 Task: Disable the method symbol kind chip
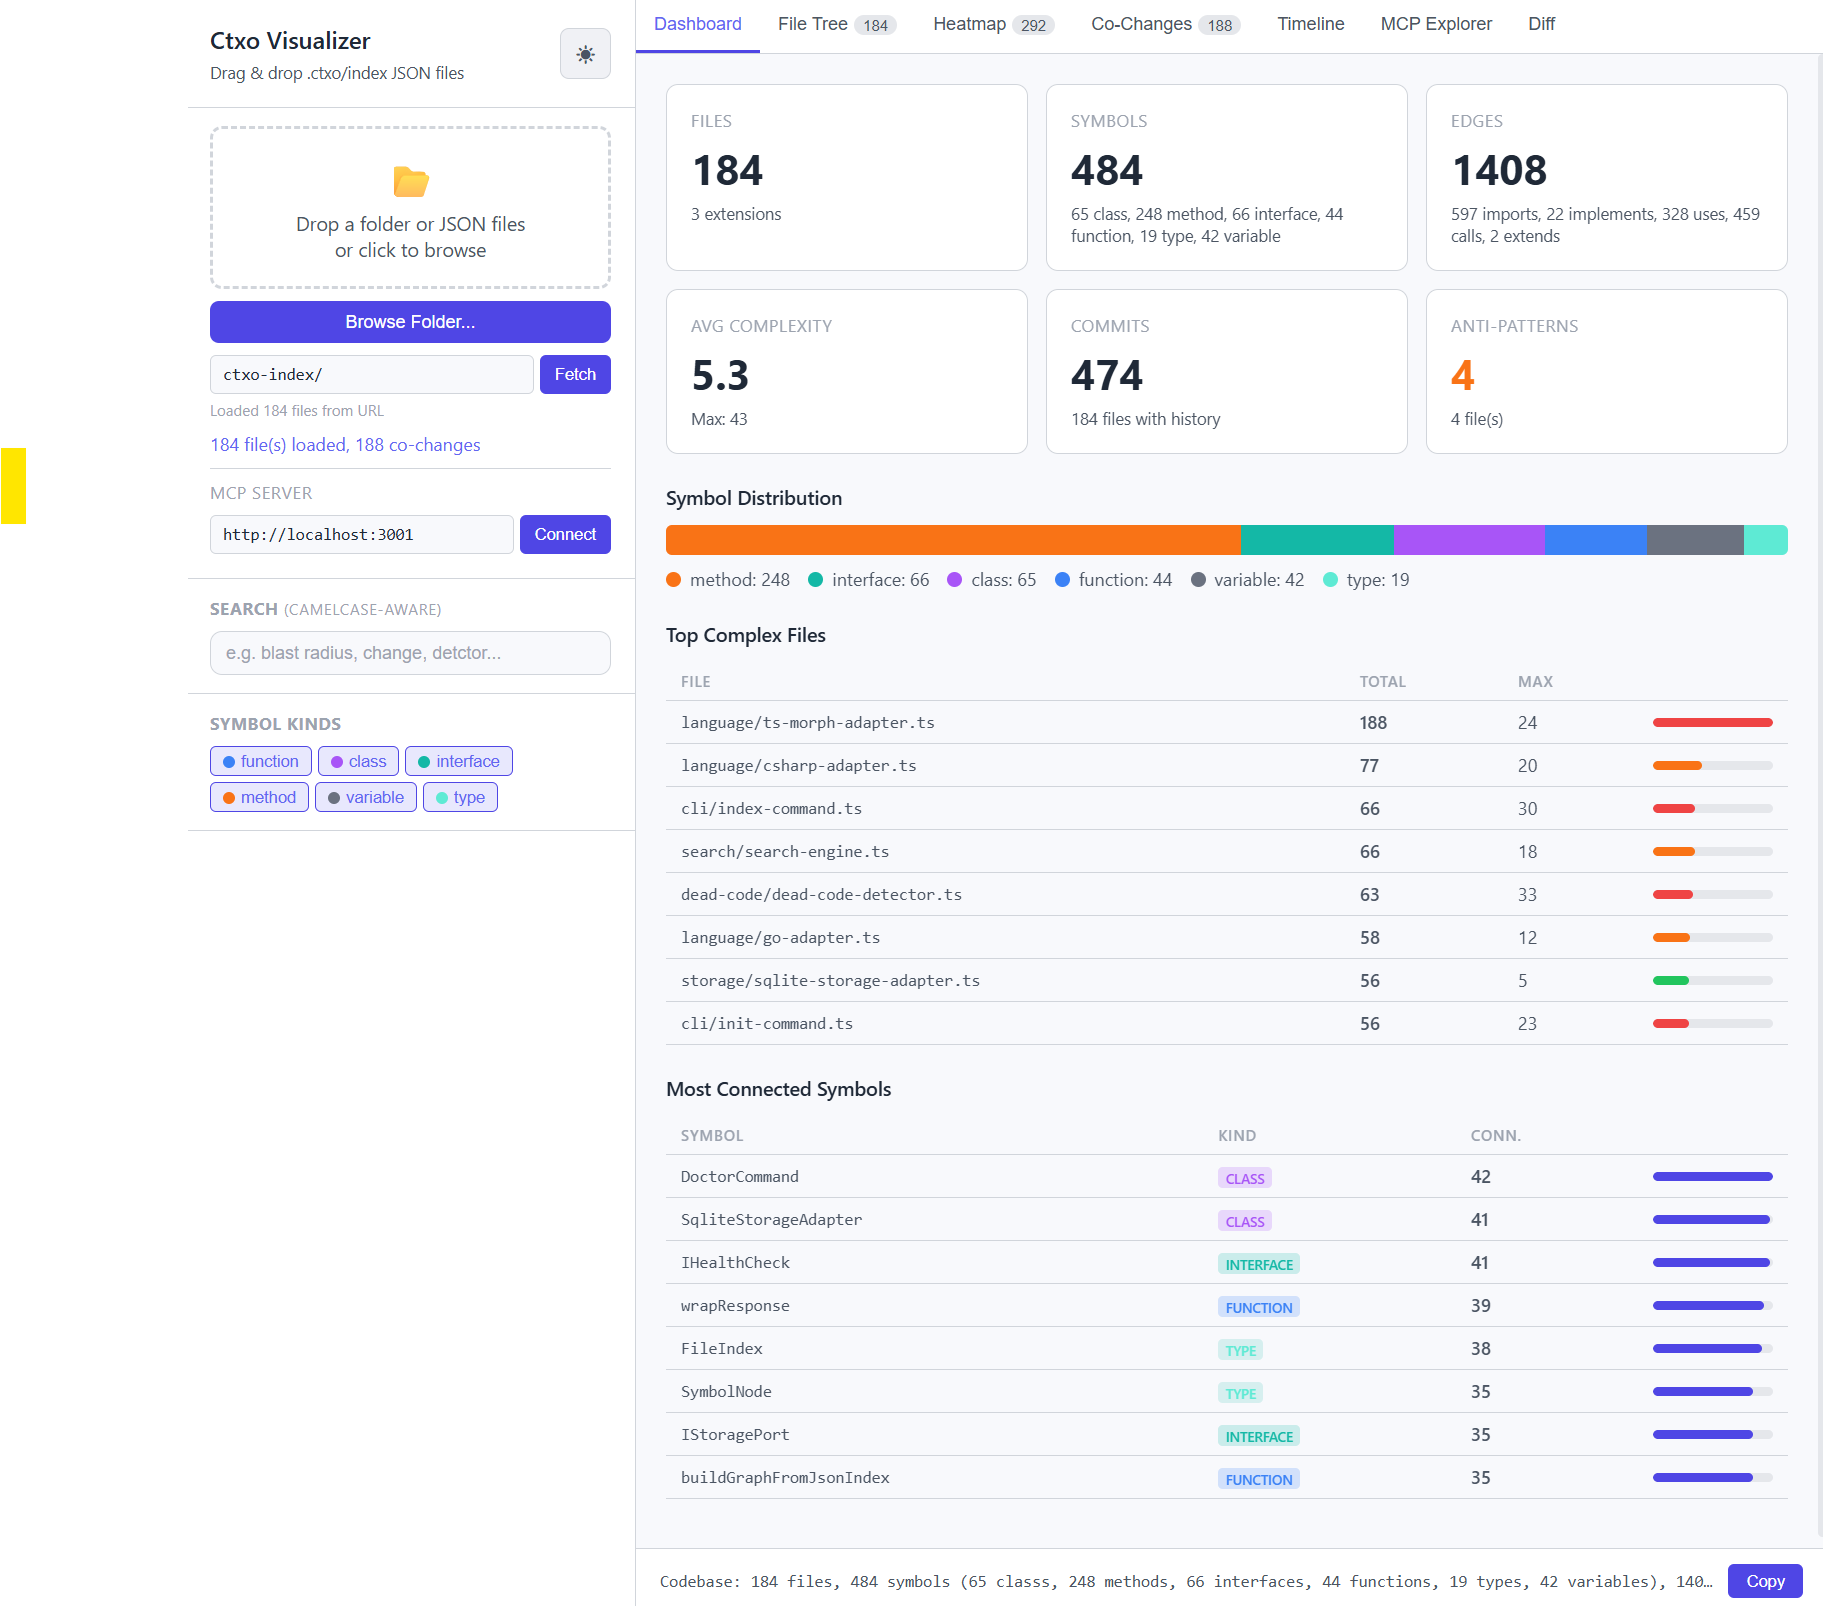pos(259,797)
